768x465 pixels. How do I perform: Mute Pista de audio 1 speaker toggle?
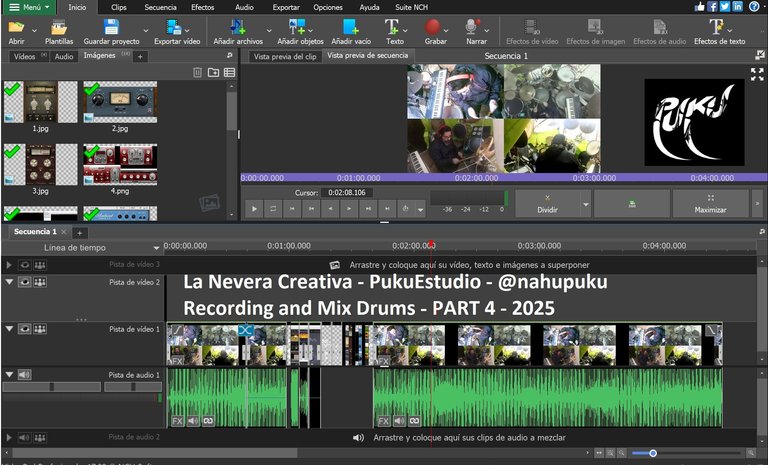pos(24,375)
